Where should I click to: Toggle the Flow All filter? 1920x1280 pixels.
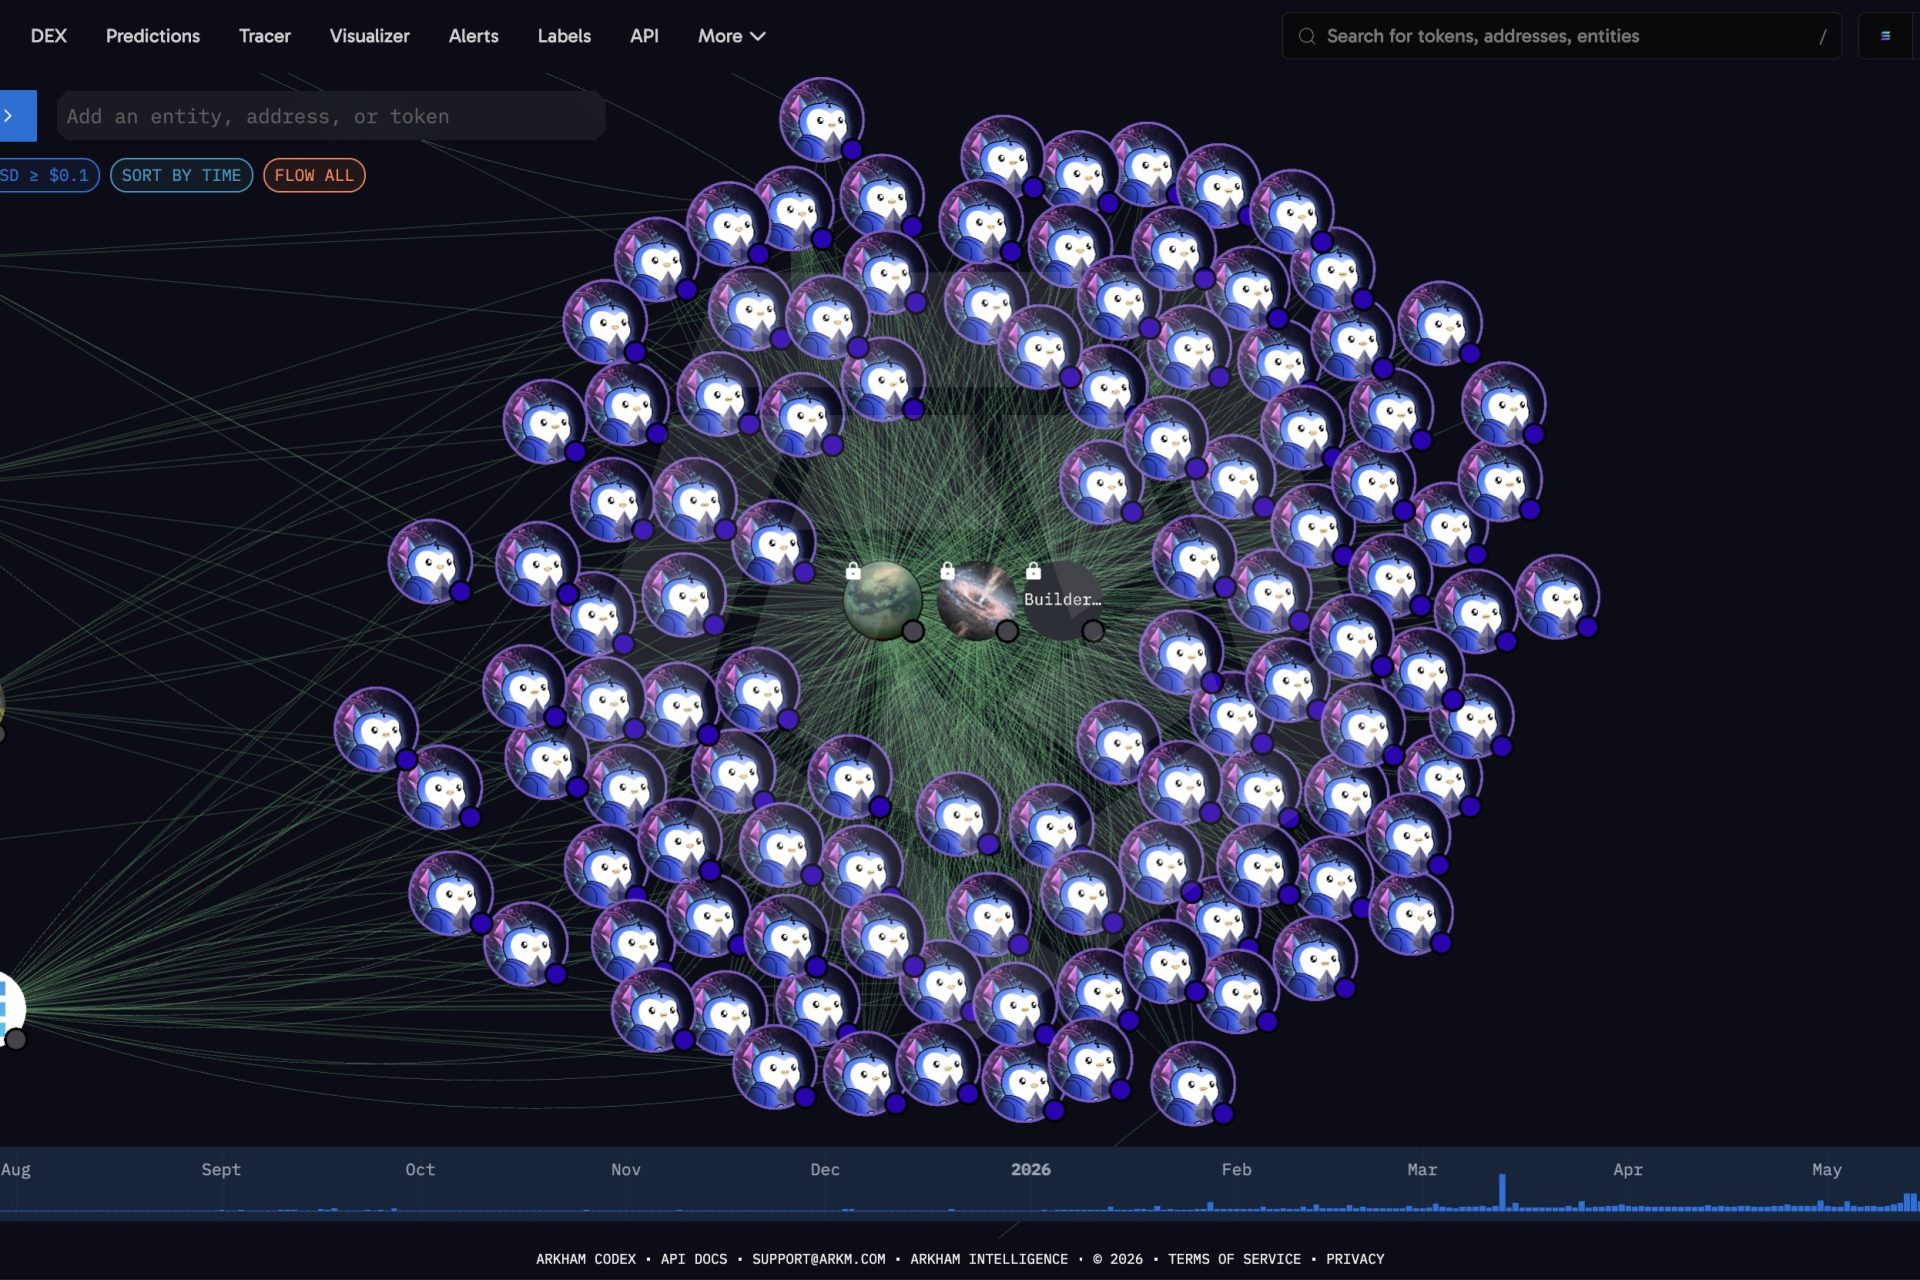[314, 175]
